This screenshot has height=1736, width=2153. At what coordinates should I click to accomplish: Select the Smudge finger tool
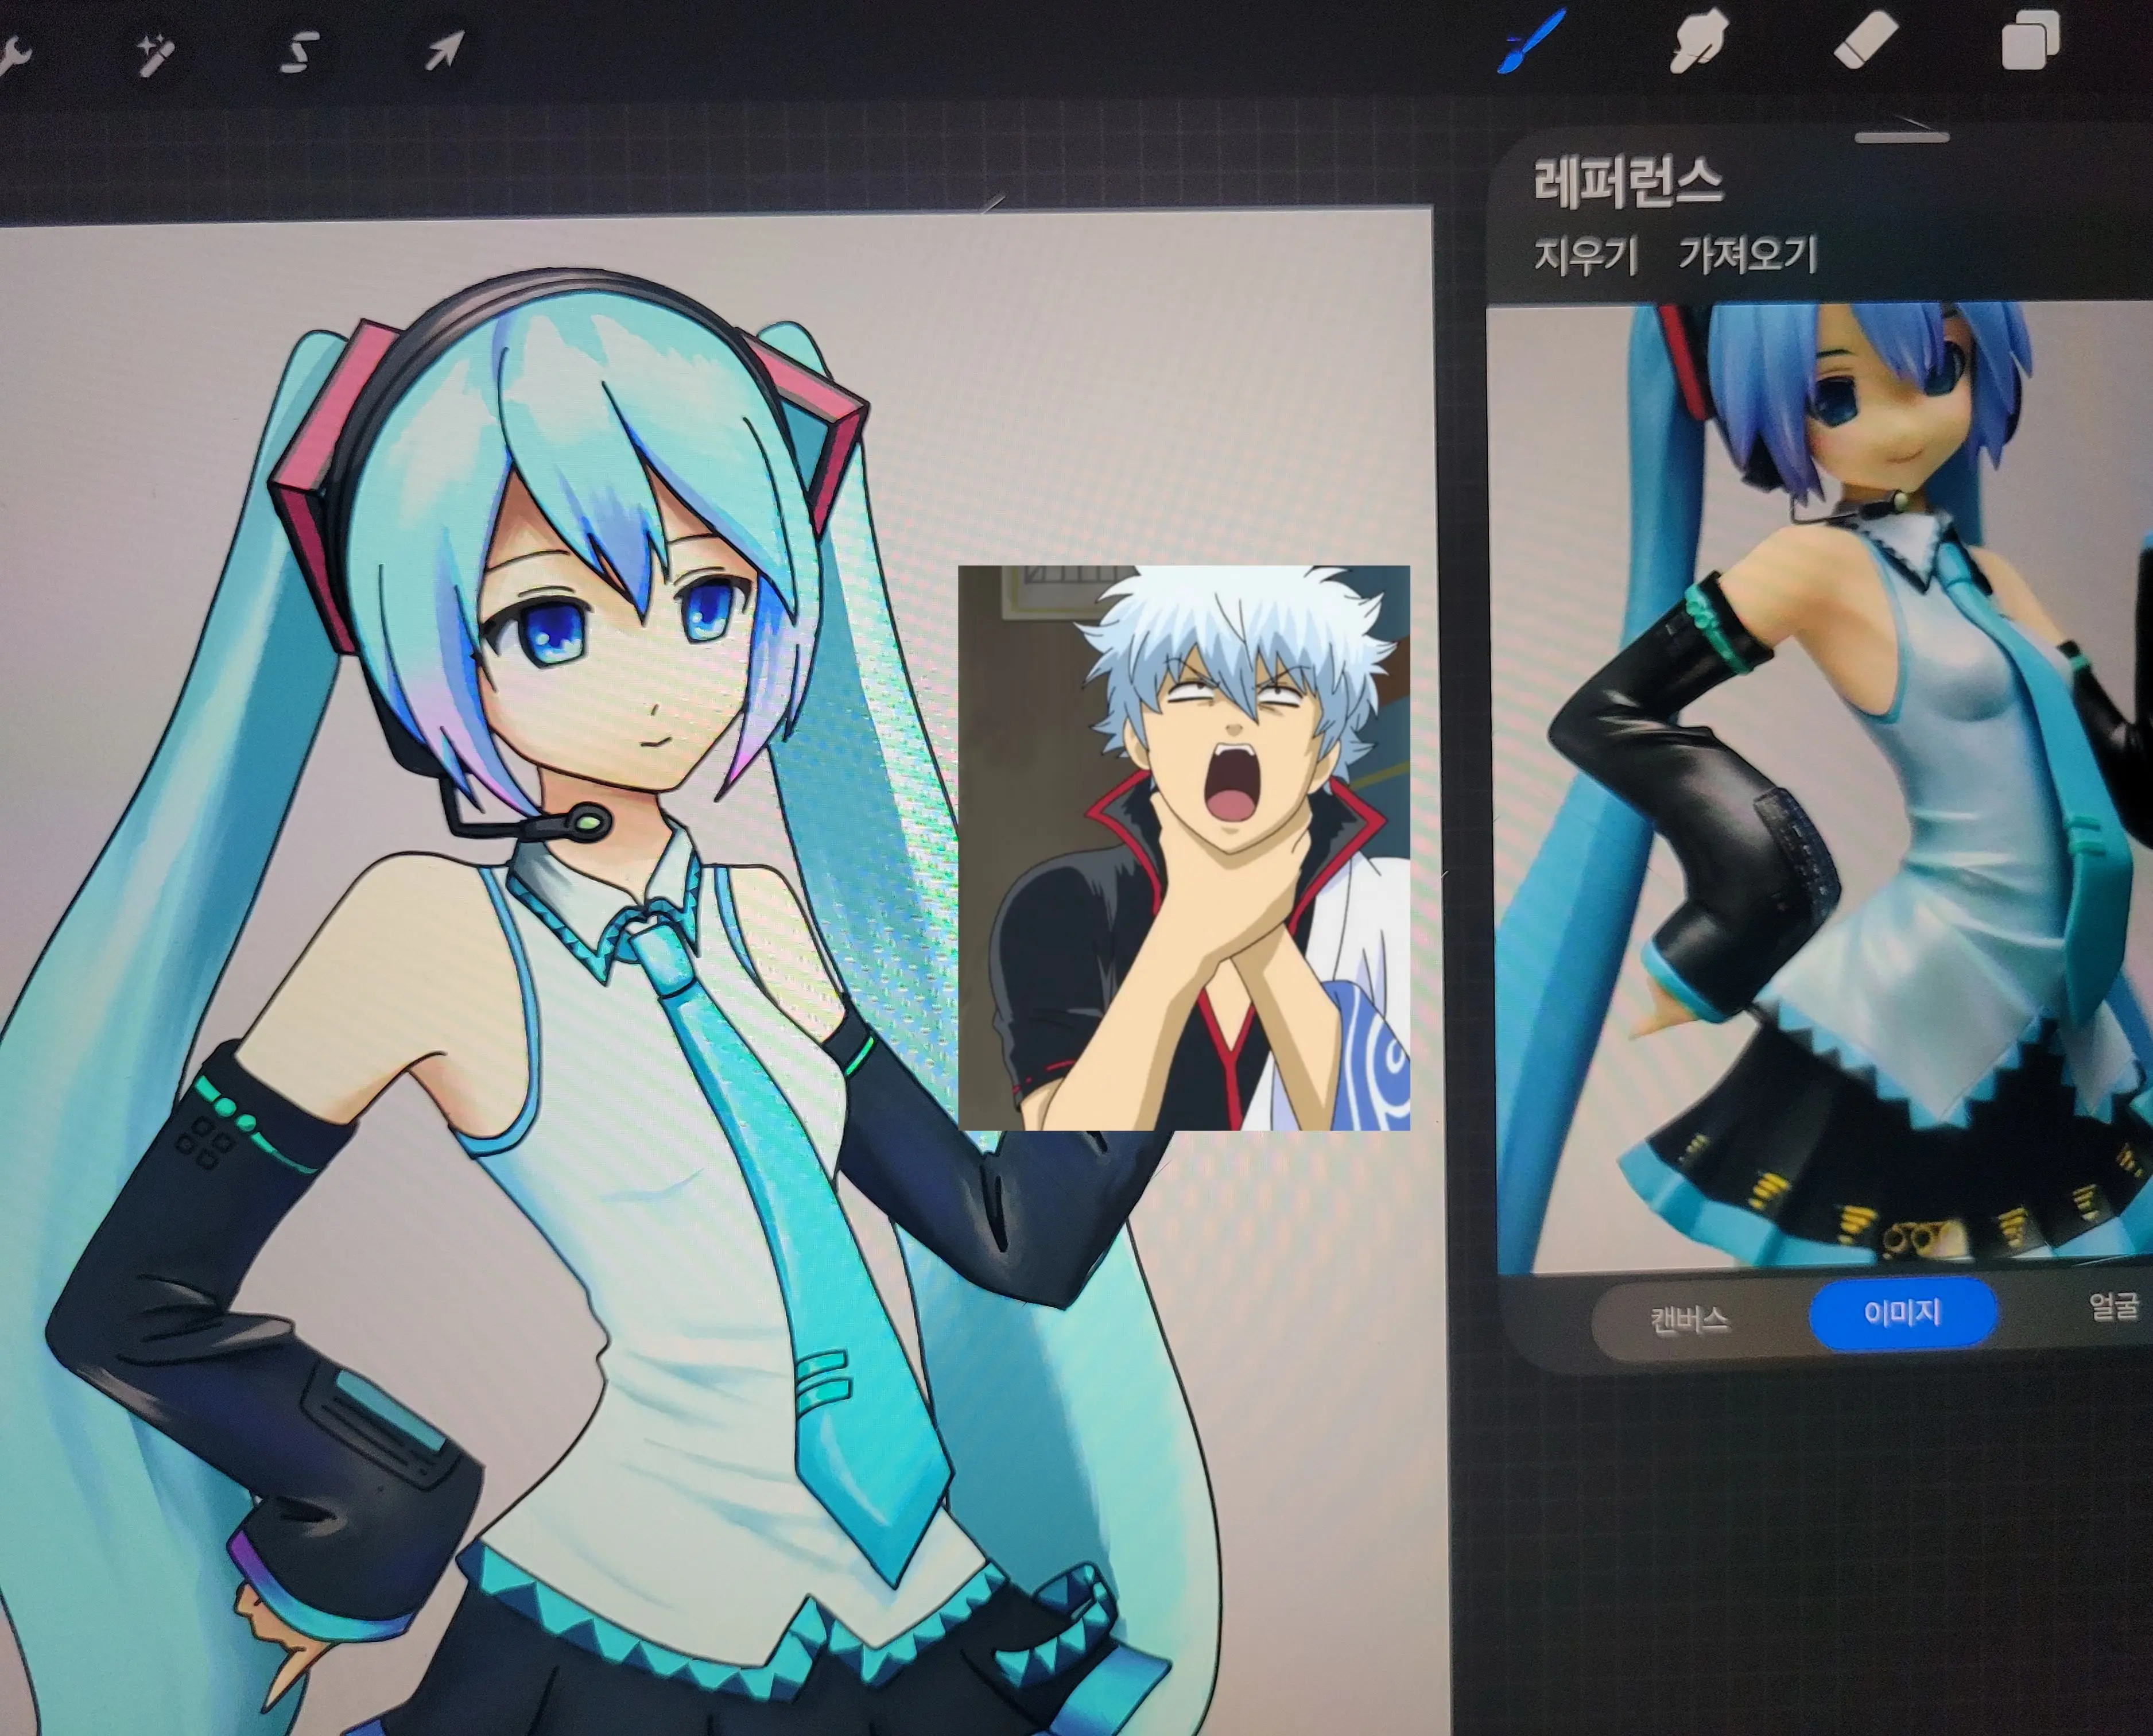[1698, 41]
